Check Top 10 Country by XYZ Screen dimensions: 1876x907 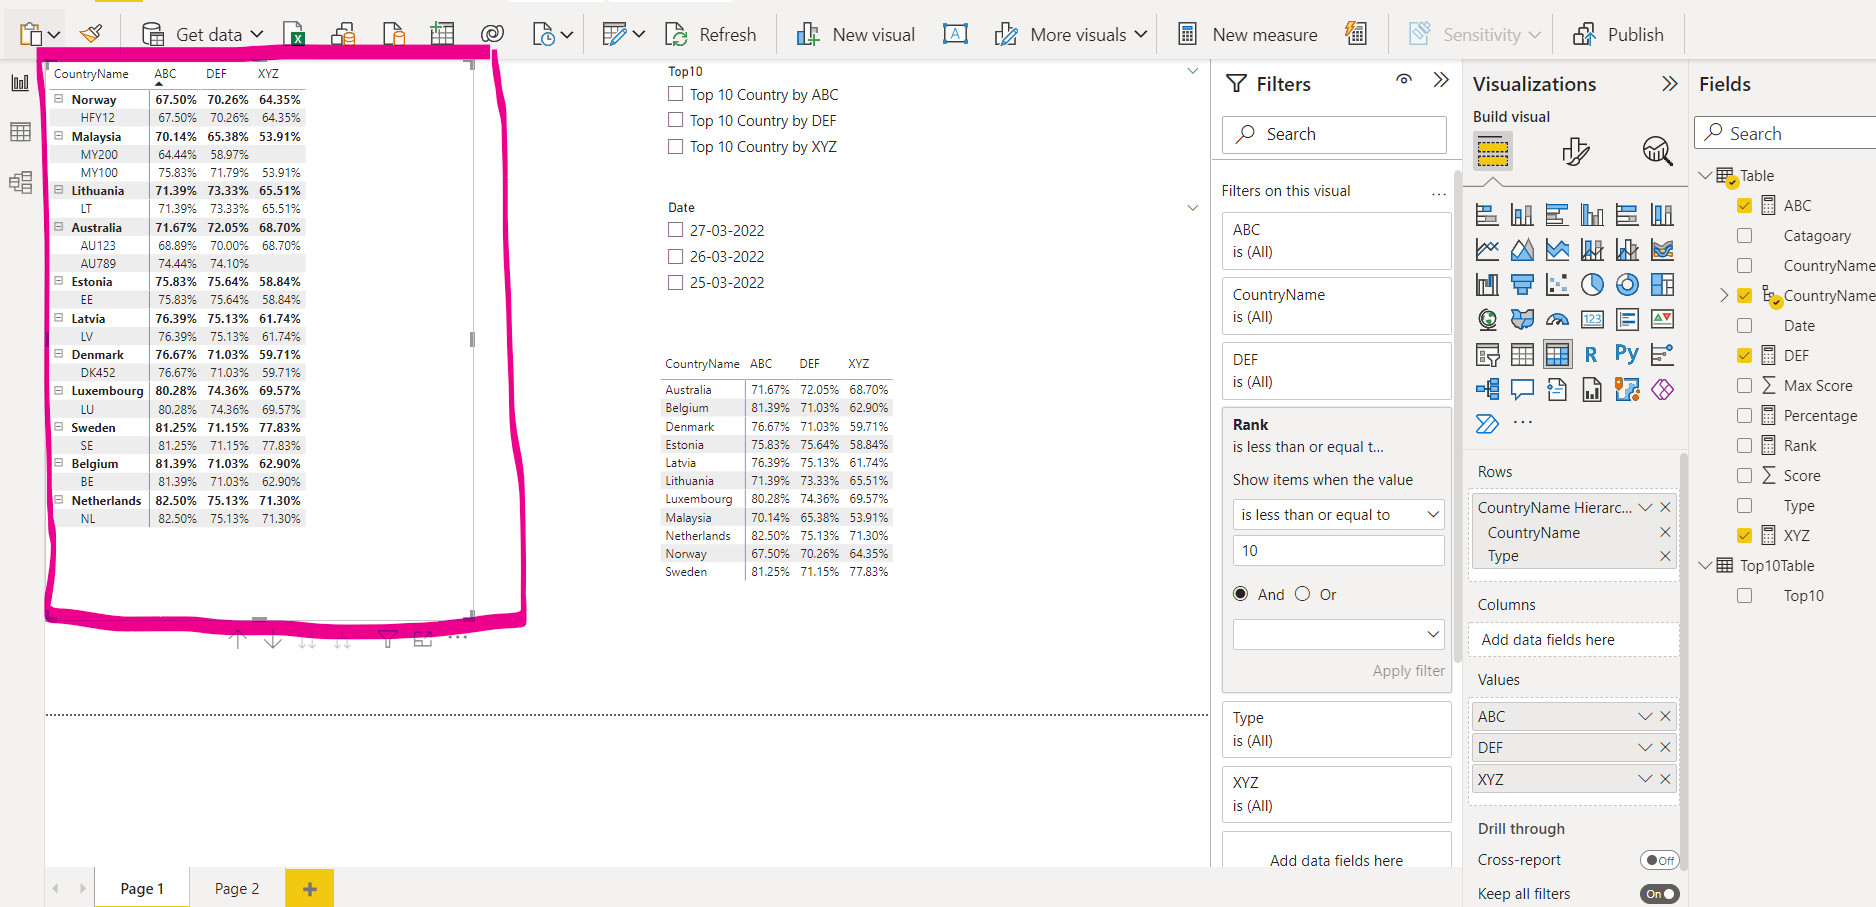tap(676, 146)
